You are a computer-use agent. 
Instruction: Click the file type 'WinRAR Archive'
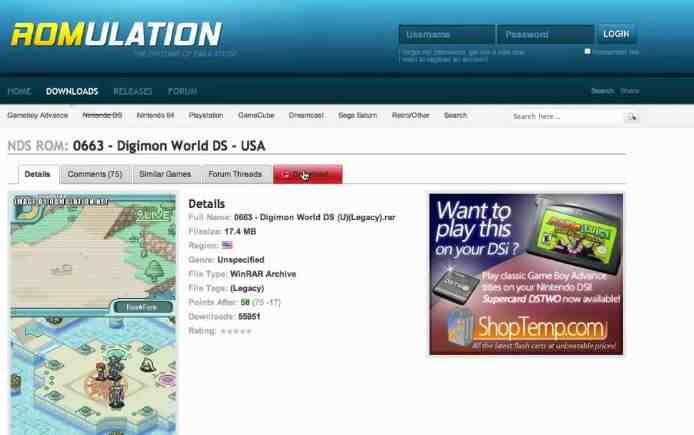coord(263,274)
